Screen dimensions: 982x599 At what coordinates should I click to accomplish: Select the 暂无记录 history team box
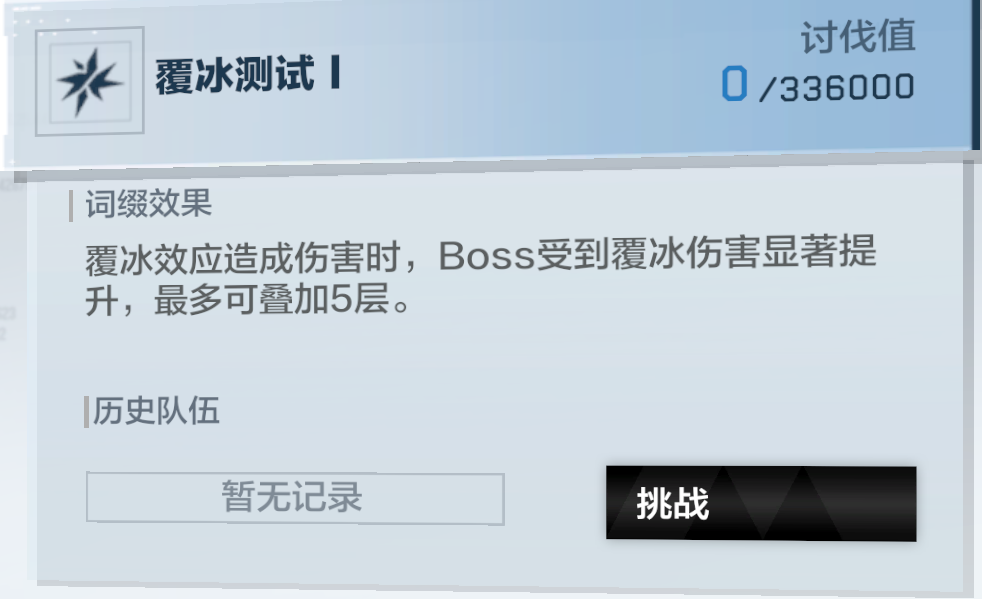(295, 498)
